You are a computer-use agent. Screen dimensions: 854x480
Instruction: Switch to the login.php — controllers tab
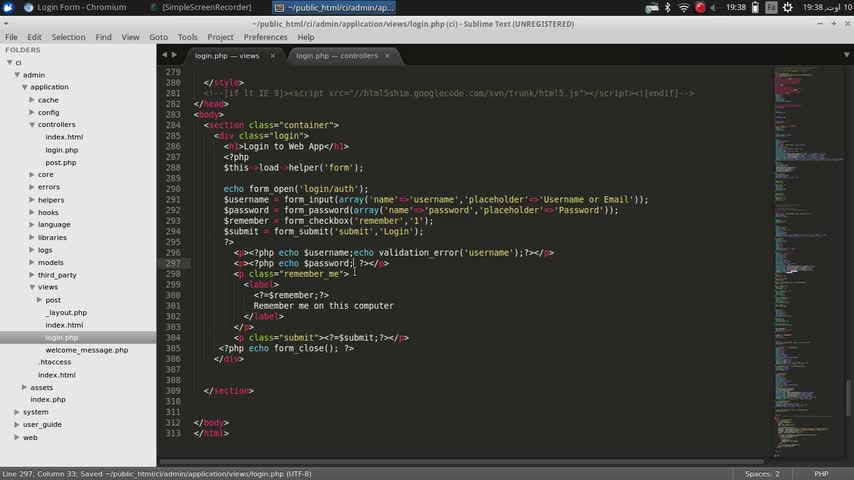click(x=337, y=56)
